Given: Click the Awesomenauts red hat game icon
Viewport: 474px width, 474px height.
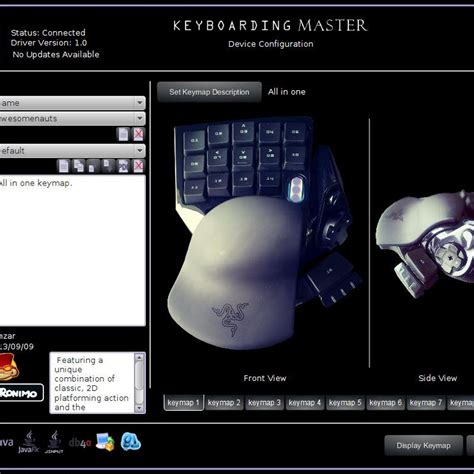Looking at the screenshot, I should tap(8, 367).
